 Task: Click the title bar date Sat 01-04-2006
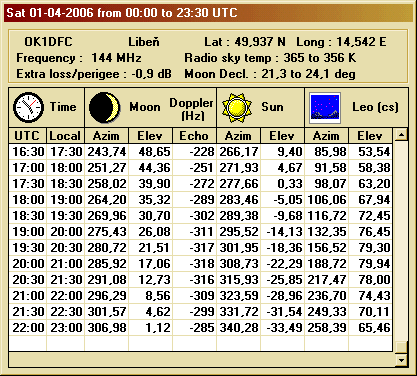click(50, 13)
